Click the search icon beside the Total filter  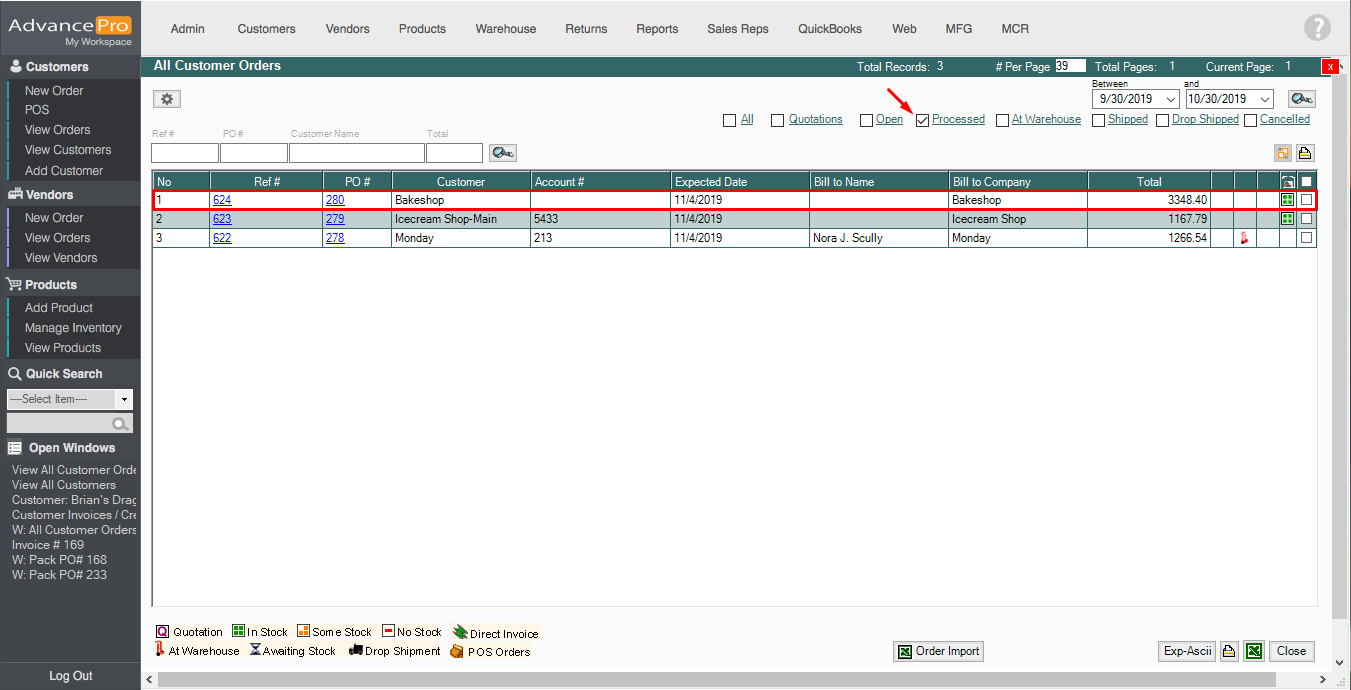[502, 153]
